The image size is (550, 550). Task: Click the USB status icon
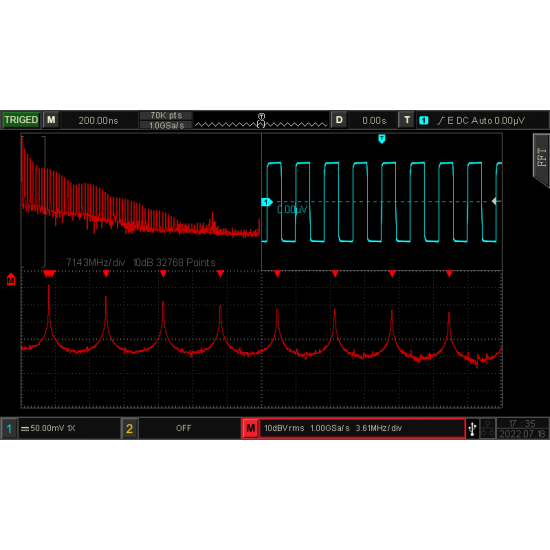coord(472,428)
